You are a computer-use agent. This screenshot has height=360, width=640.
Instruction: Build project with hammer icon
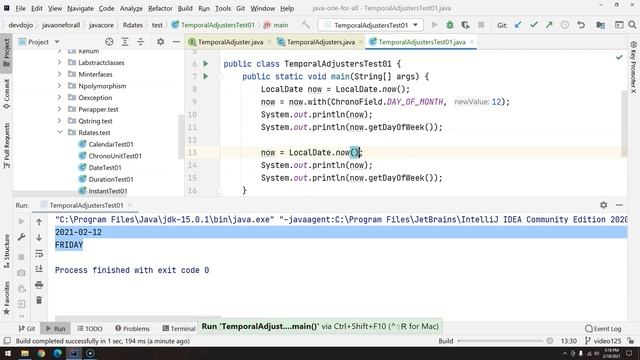pyautogui.click(x=306, y=25)
